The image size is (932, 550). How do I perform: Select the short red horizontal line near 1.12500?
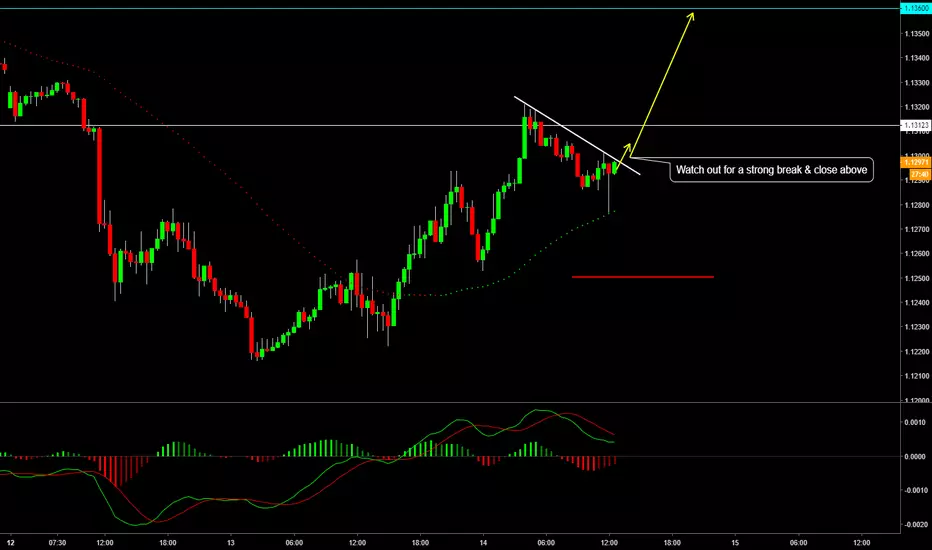click(x=643, y=277)
